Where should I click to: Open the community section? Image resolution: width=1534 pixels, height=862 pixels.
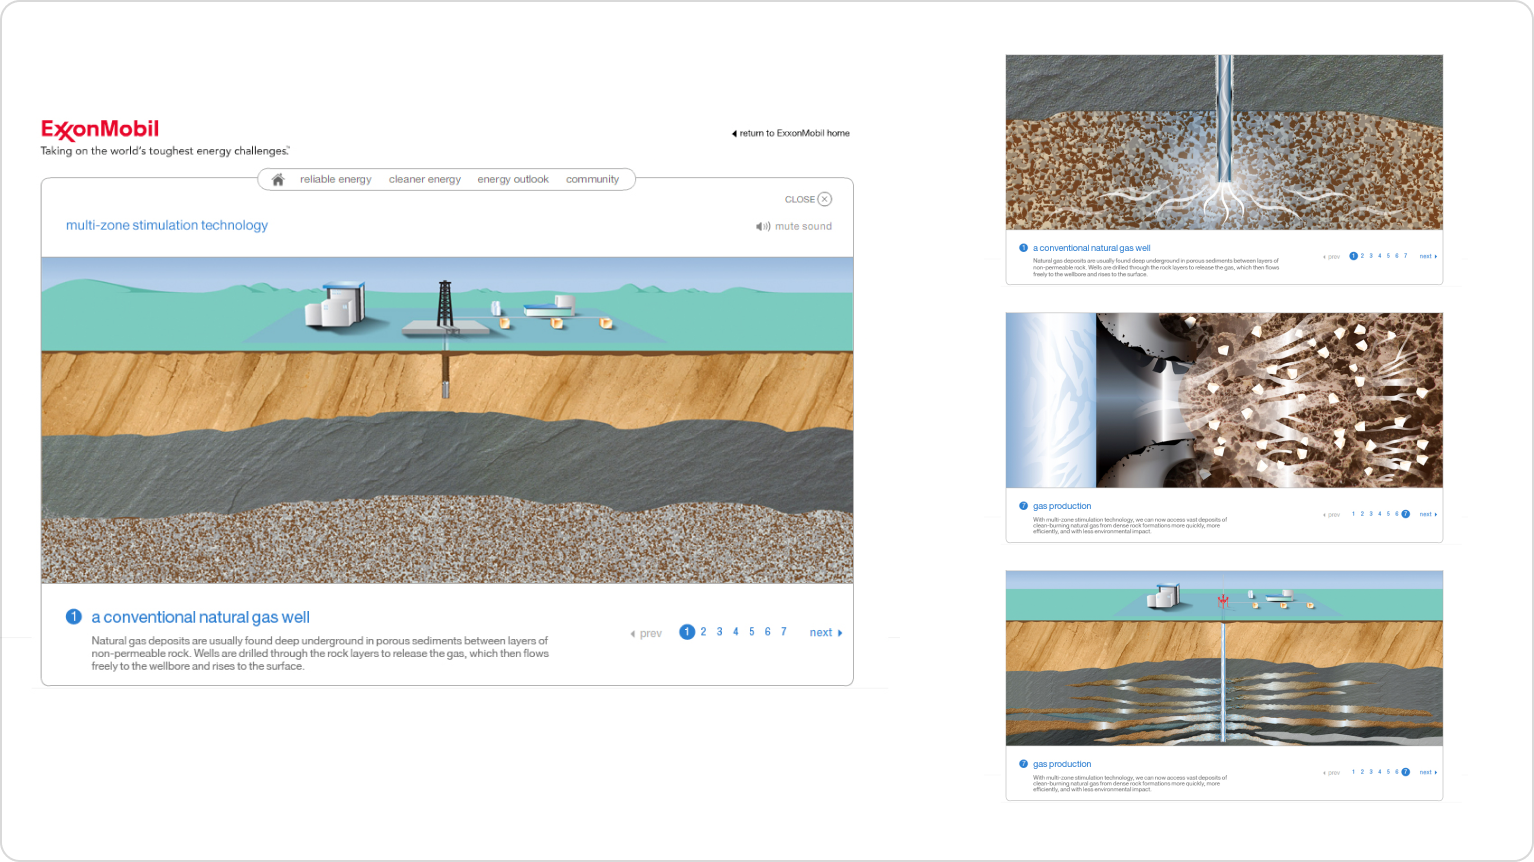[x=593, y=178]
